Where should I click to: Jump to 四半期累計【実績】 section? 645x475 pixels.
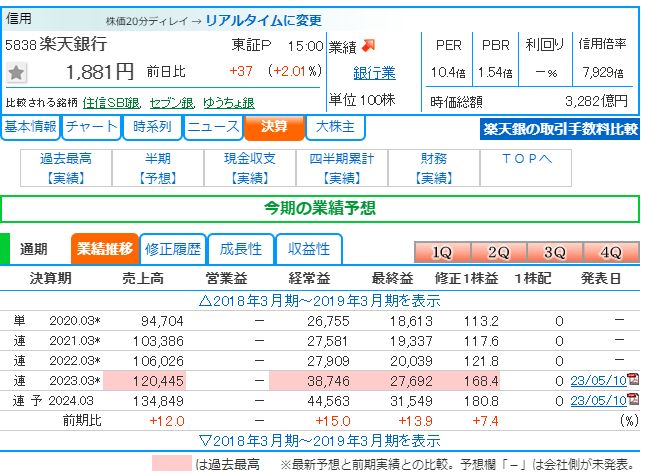(342, 168)
